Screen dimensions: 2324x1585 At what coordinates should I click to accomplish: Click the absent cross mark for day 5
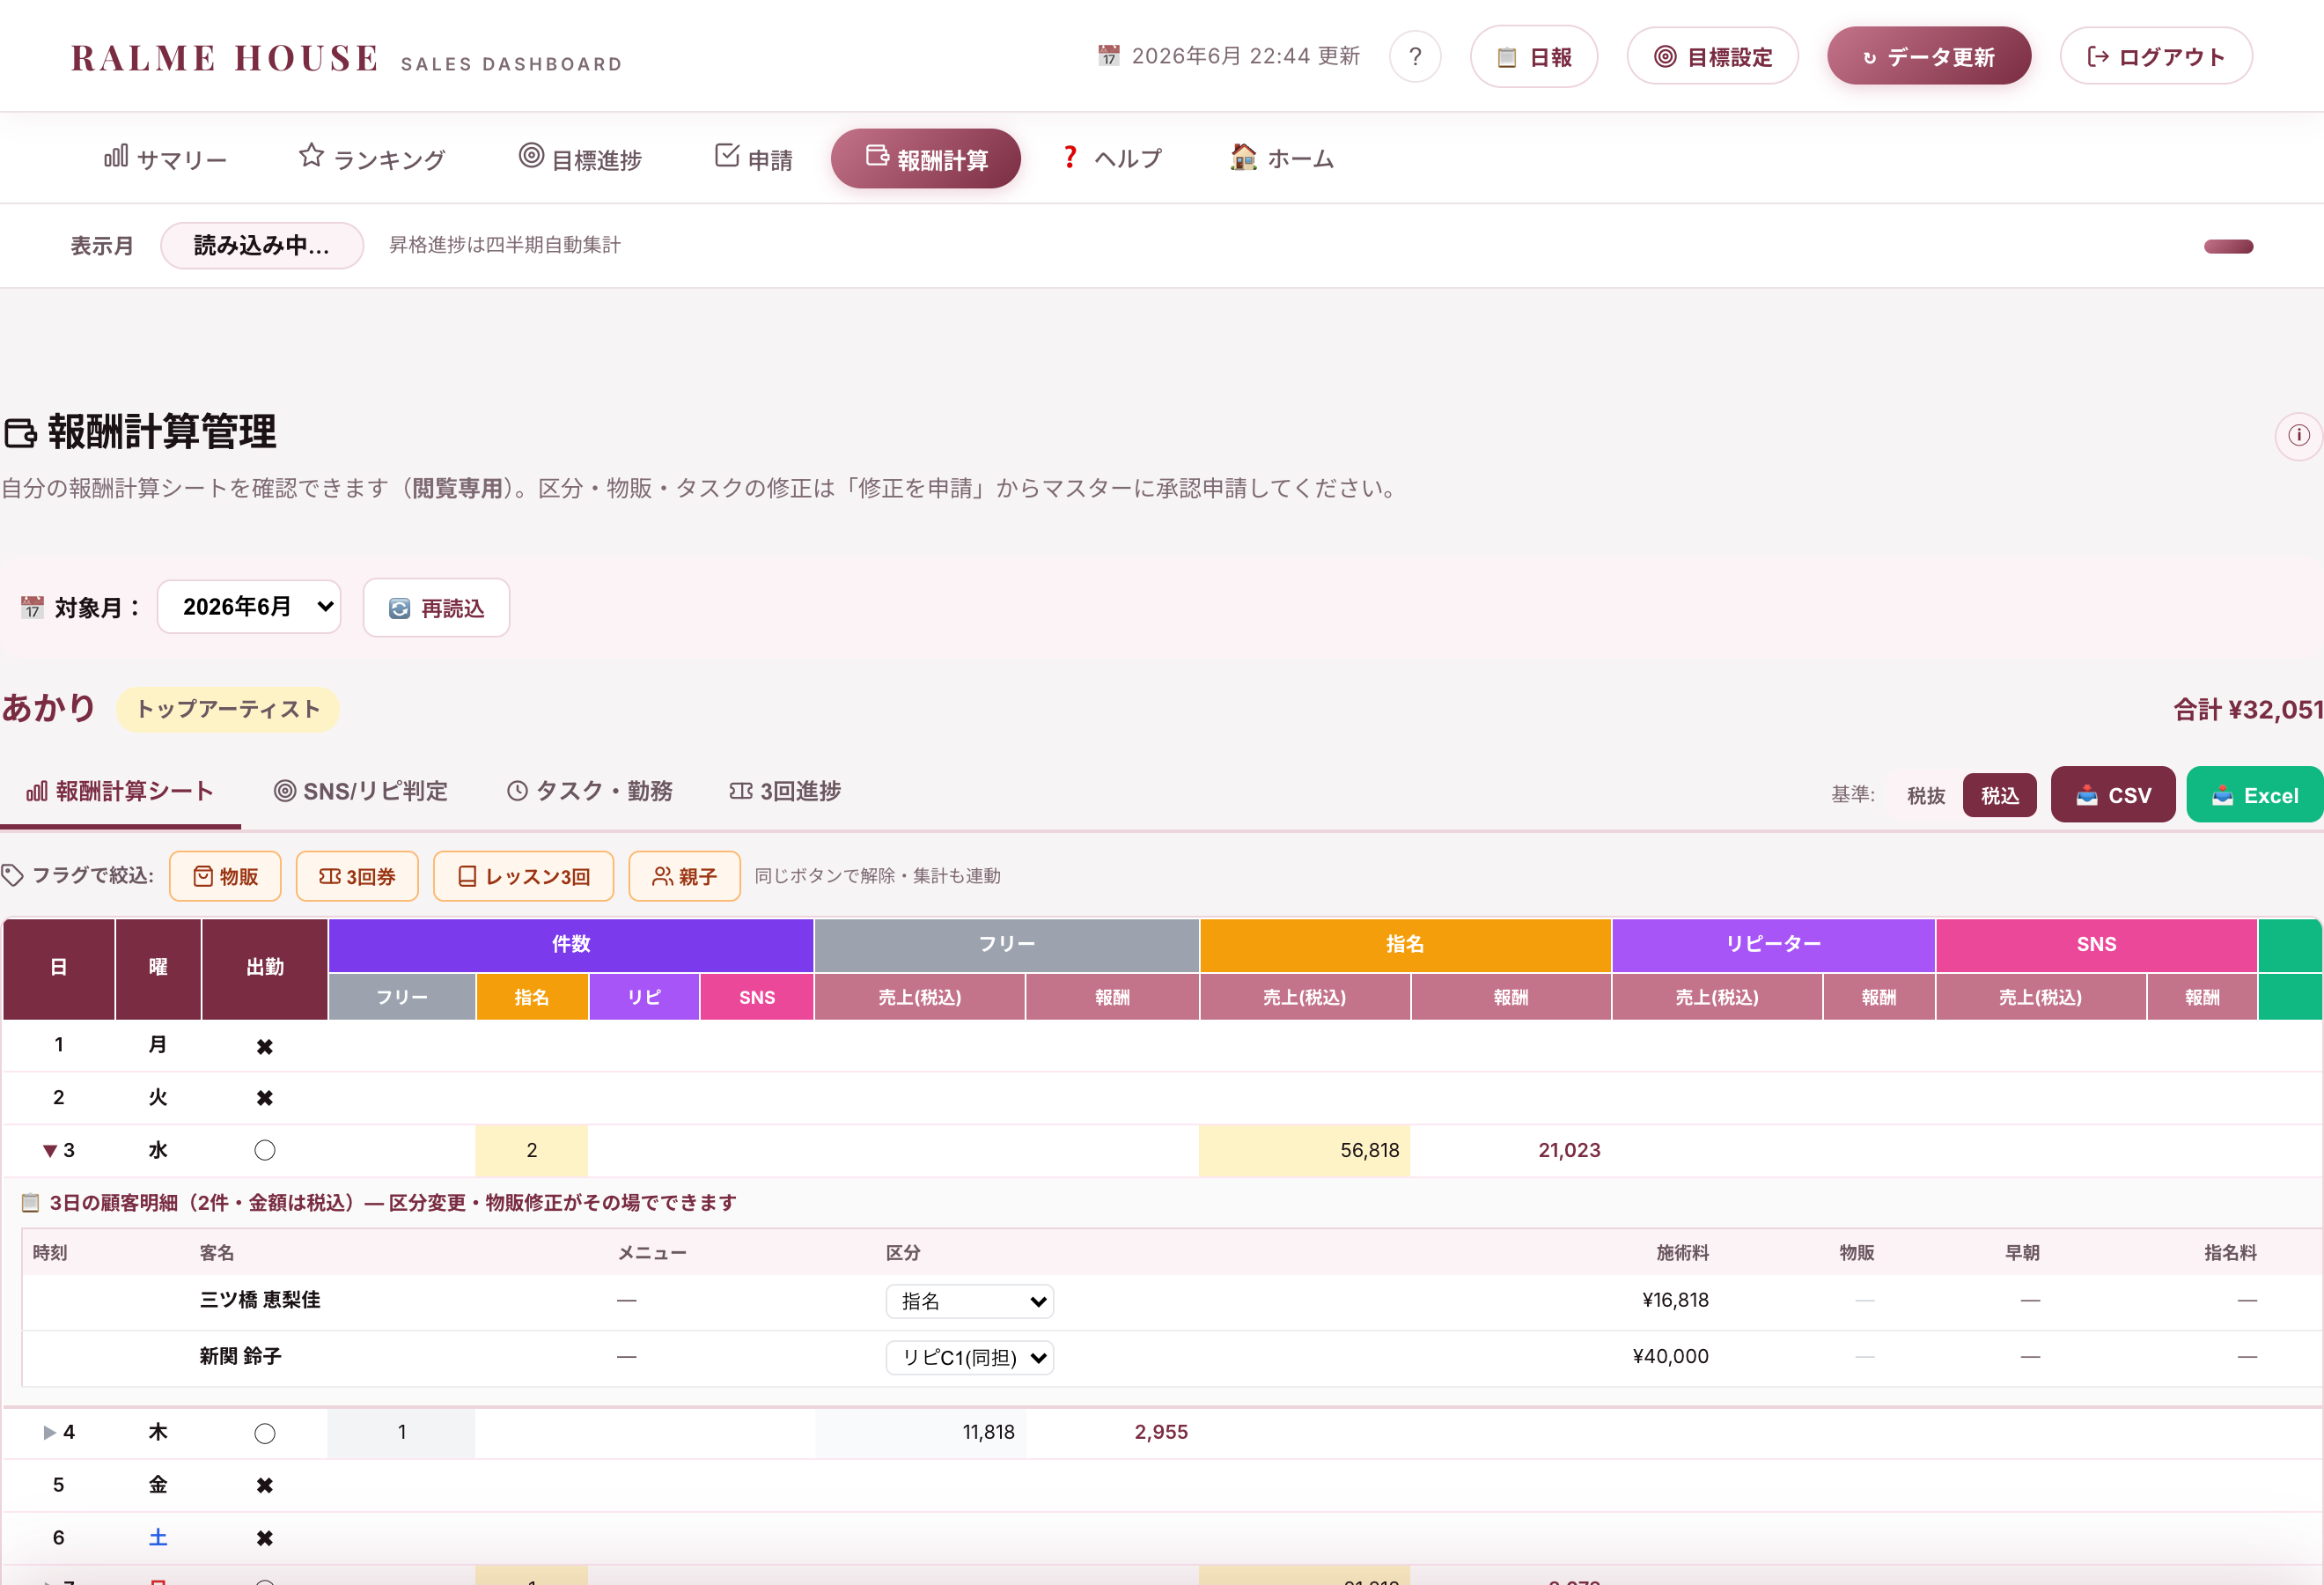pos(264,1486)
